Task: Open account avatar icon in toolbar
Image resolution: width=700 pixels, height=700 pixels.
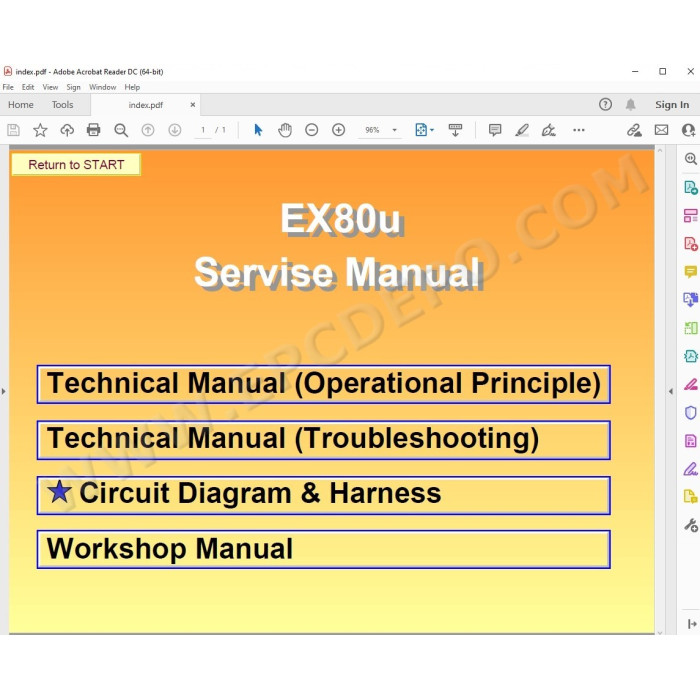Action: click(689, 130)
